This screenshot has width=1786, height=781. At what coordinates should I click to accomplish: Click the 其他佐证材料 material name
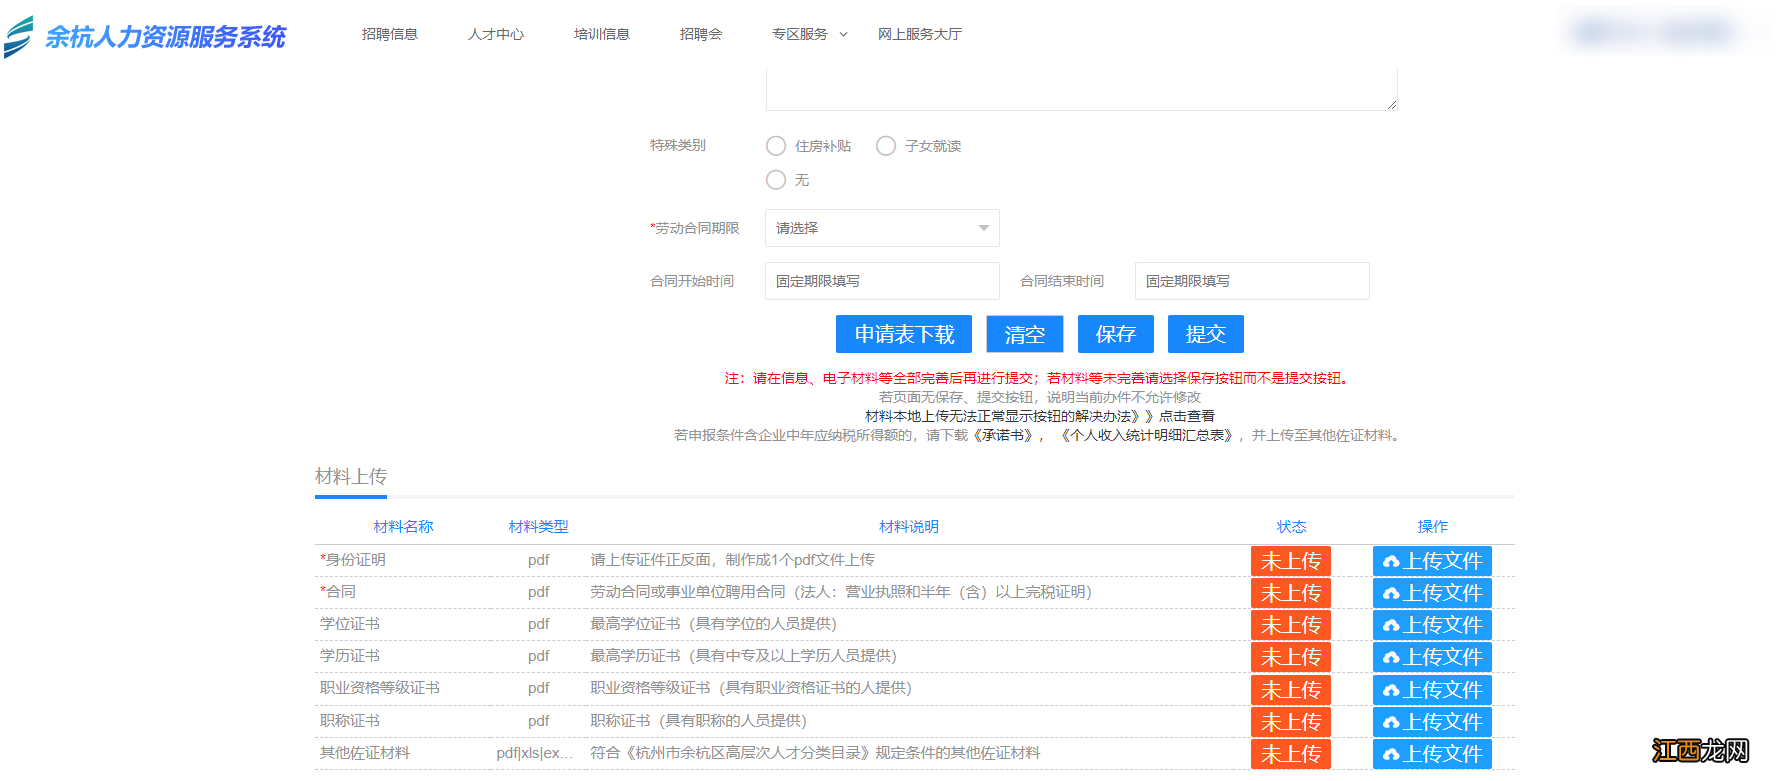365,753
